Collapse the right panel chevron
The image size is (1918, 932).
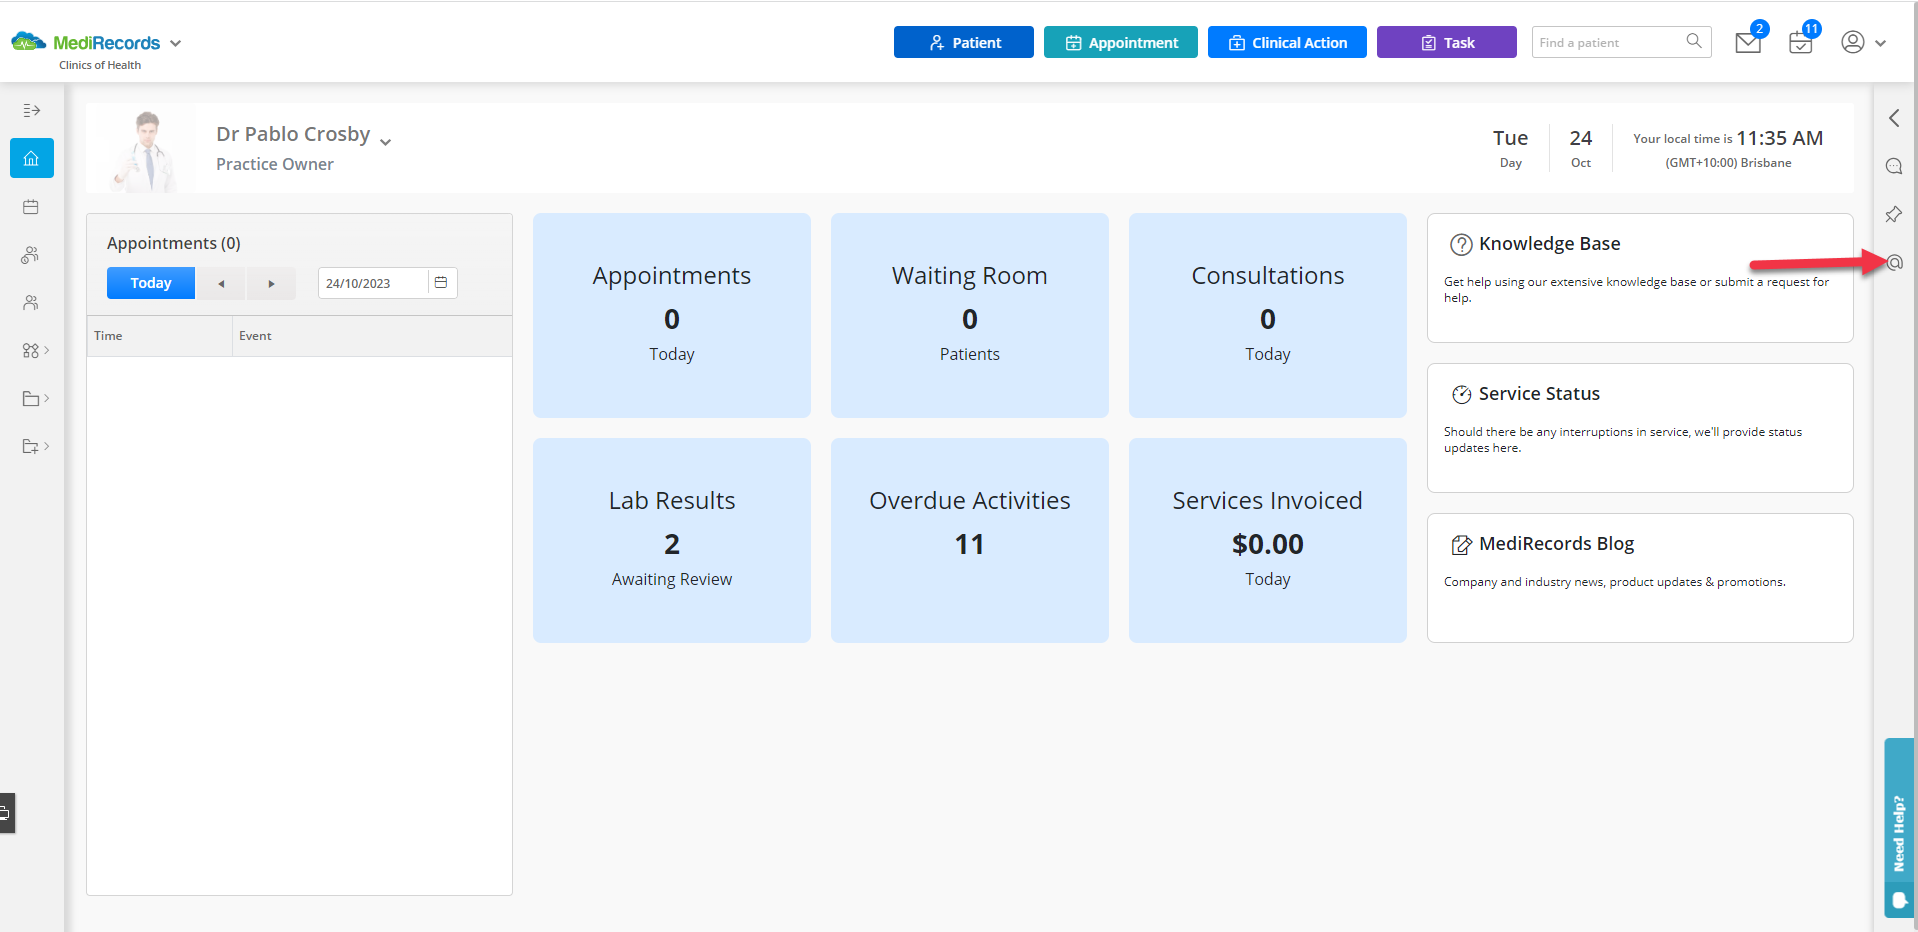(1894, 118)
